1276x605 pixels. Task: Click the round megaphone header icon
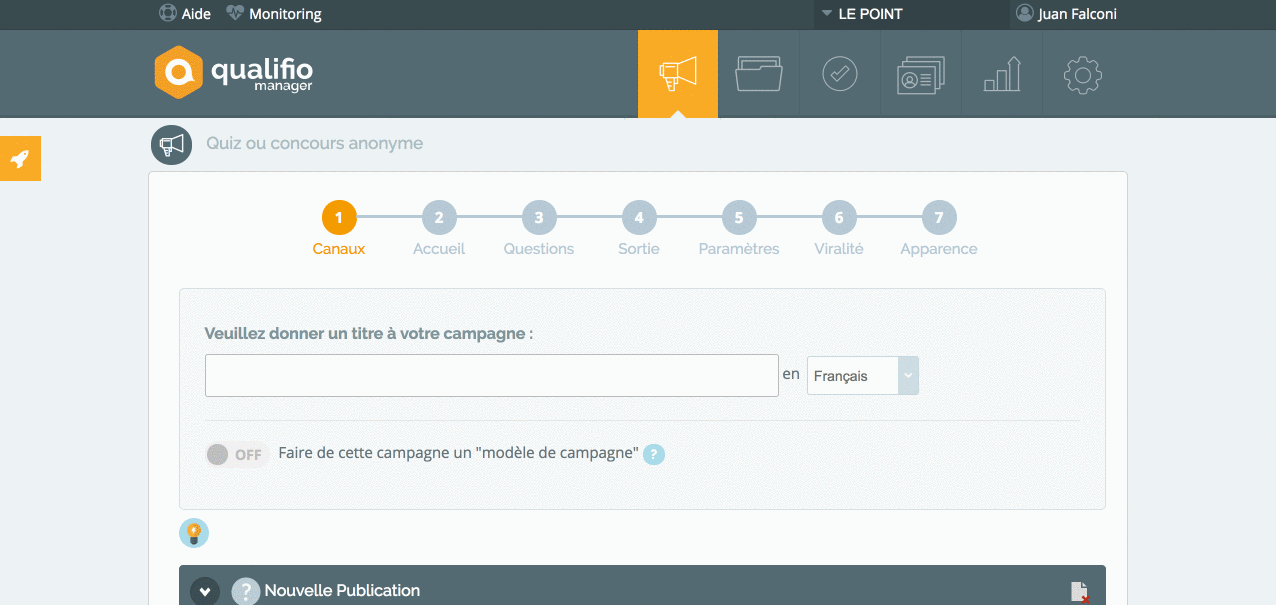point(171,145)
